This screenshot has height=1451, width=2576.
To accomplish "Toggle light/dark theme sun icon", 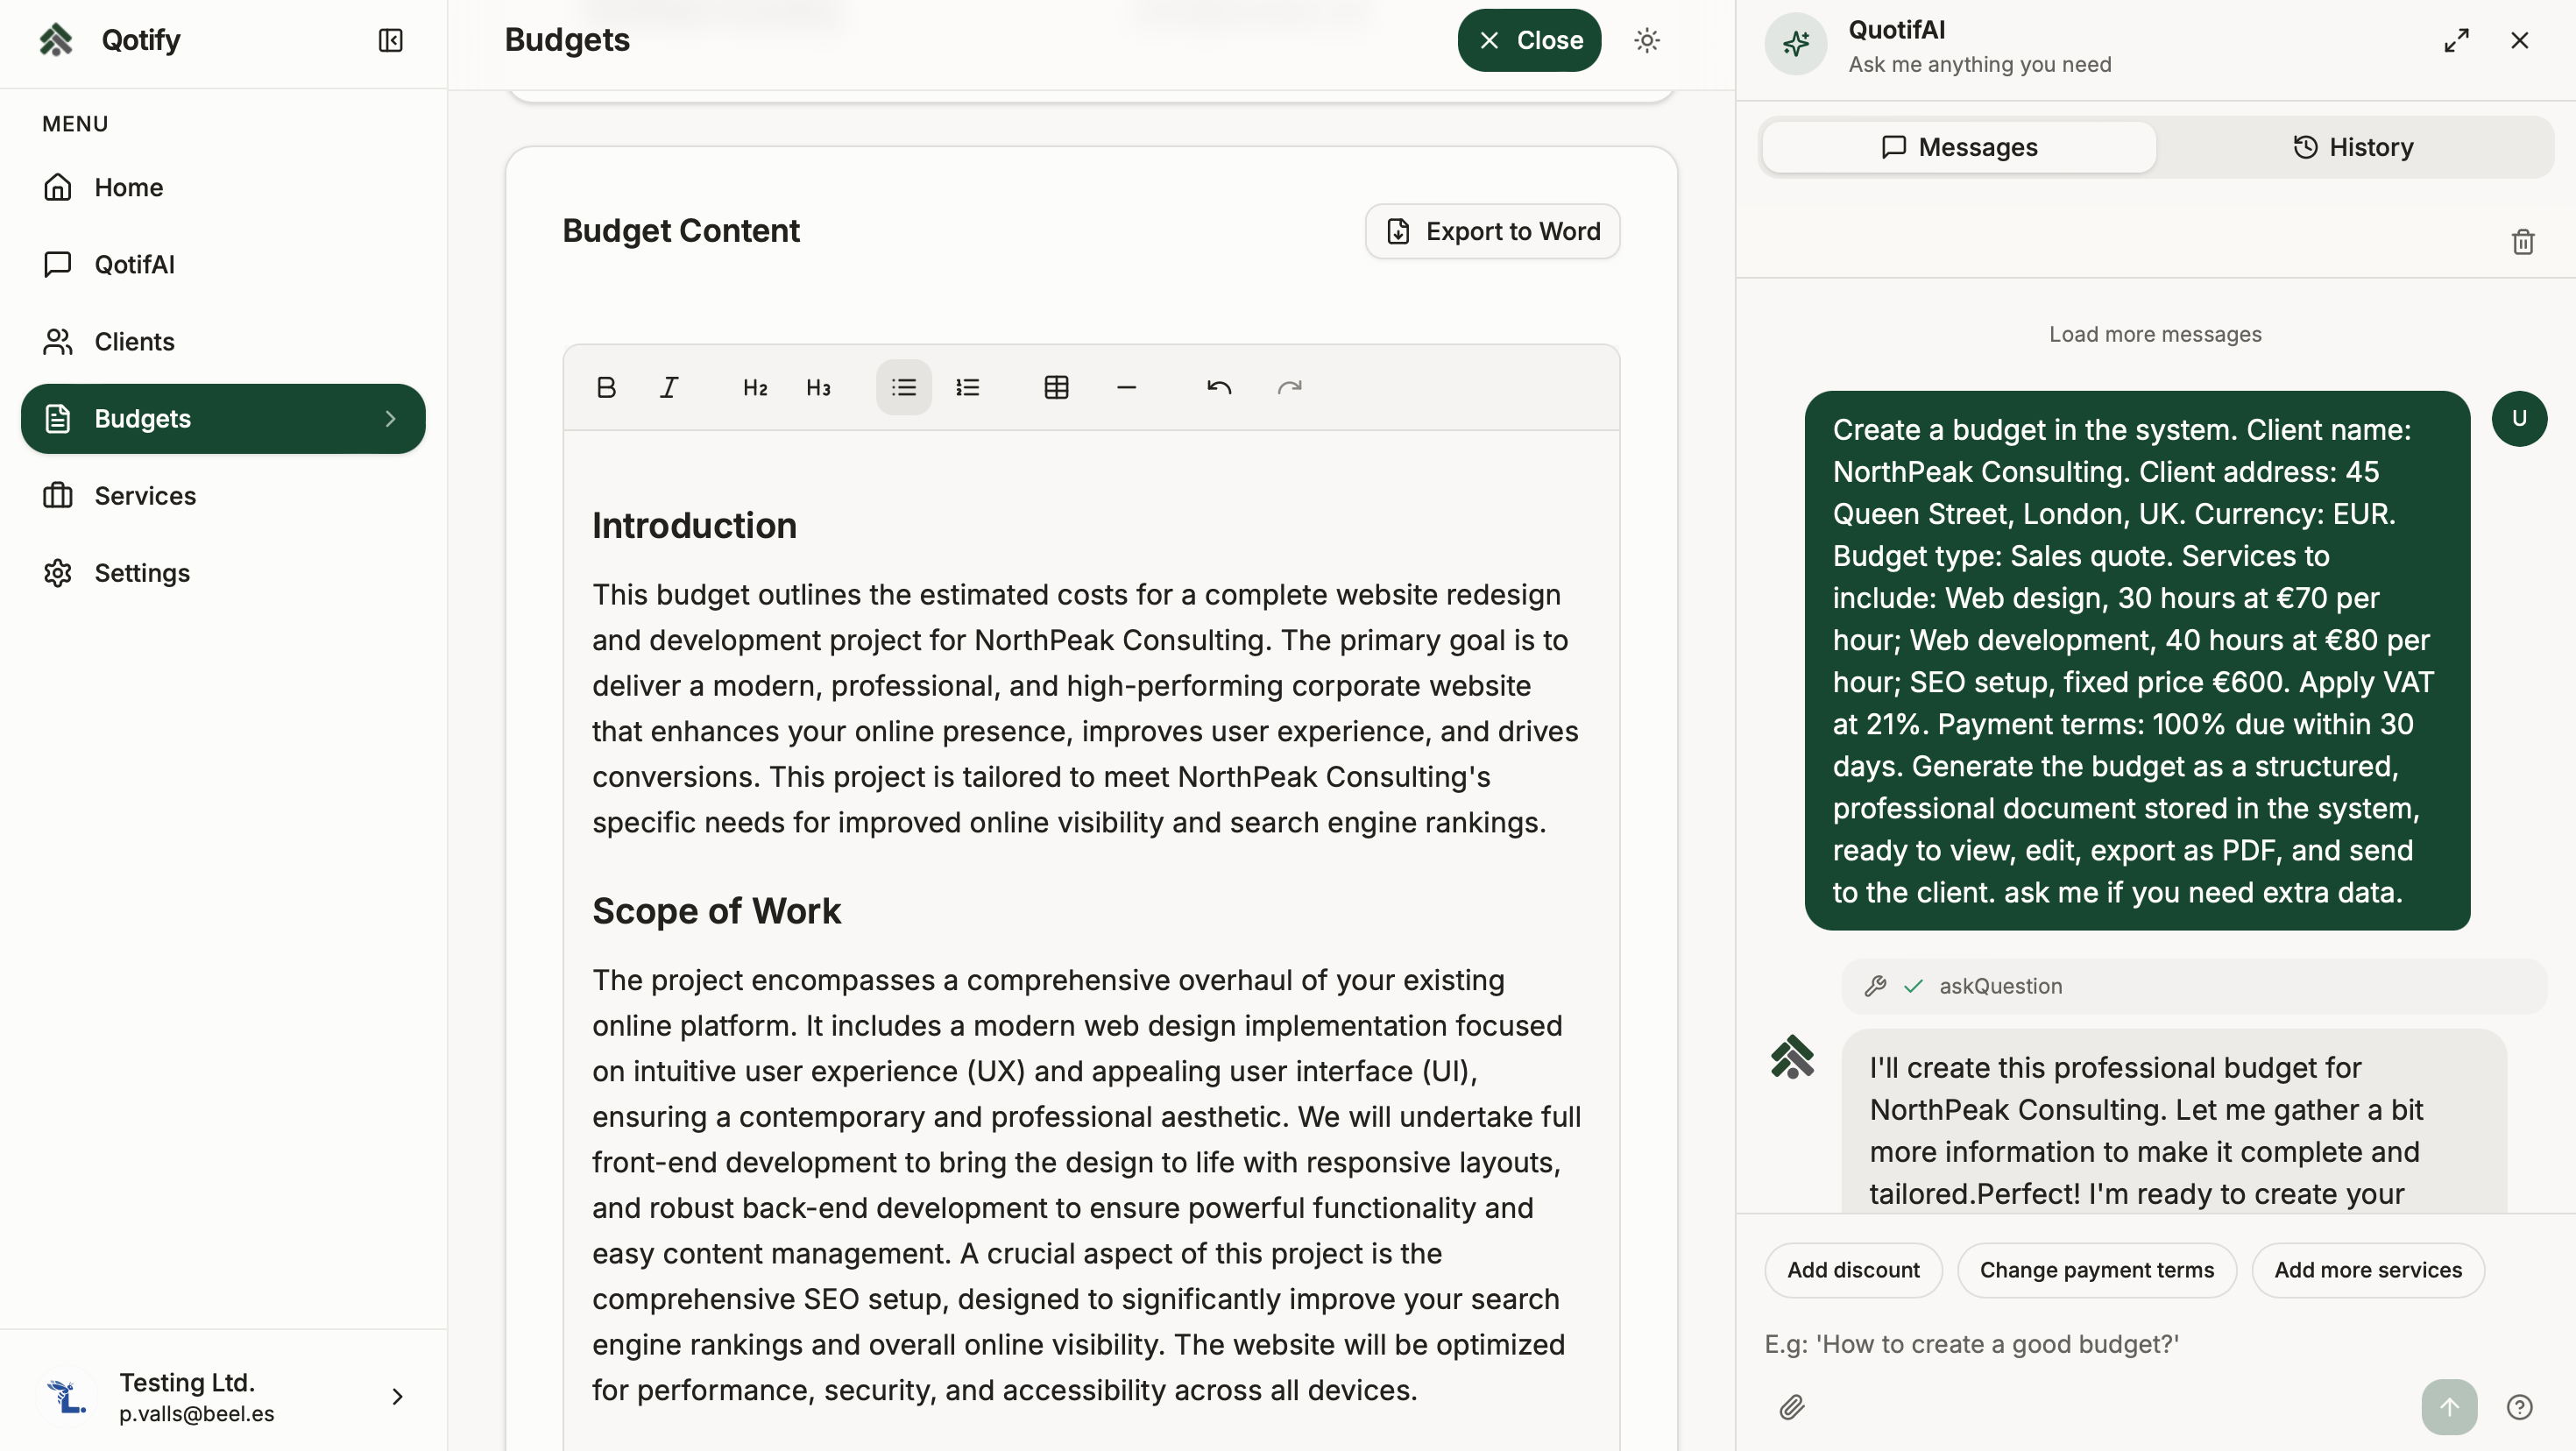I will [x=1647, y=40].
